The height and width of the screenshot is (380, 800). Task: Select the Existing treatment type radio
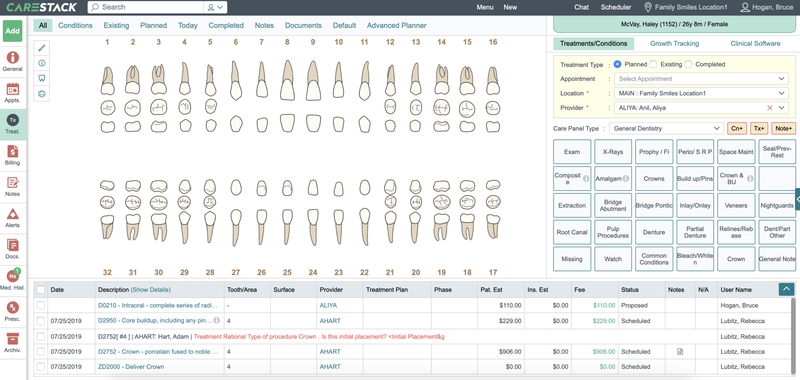point(653,64)
